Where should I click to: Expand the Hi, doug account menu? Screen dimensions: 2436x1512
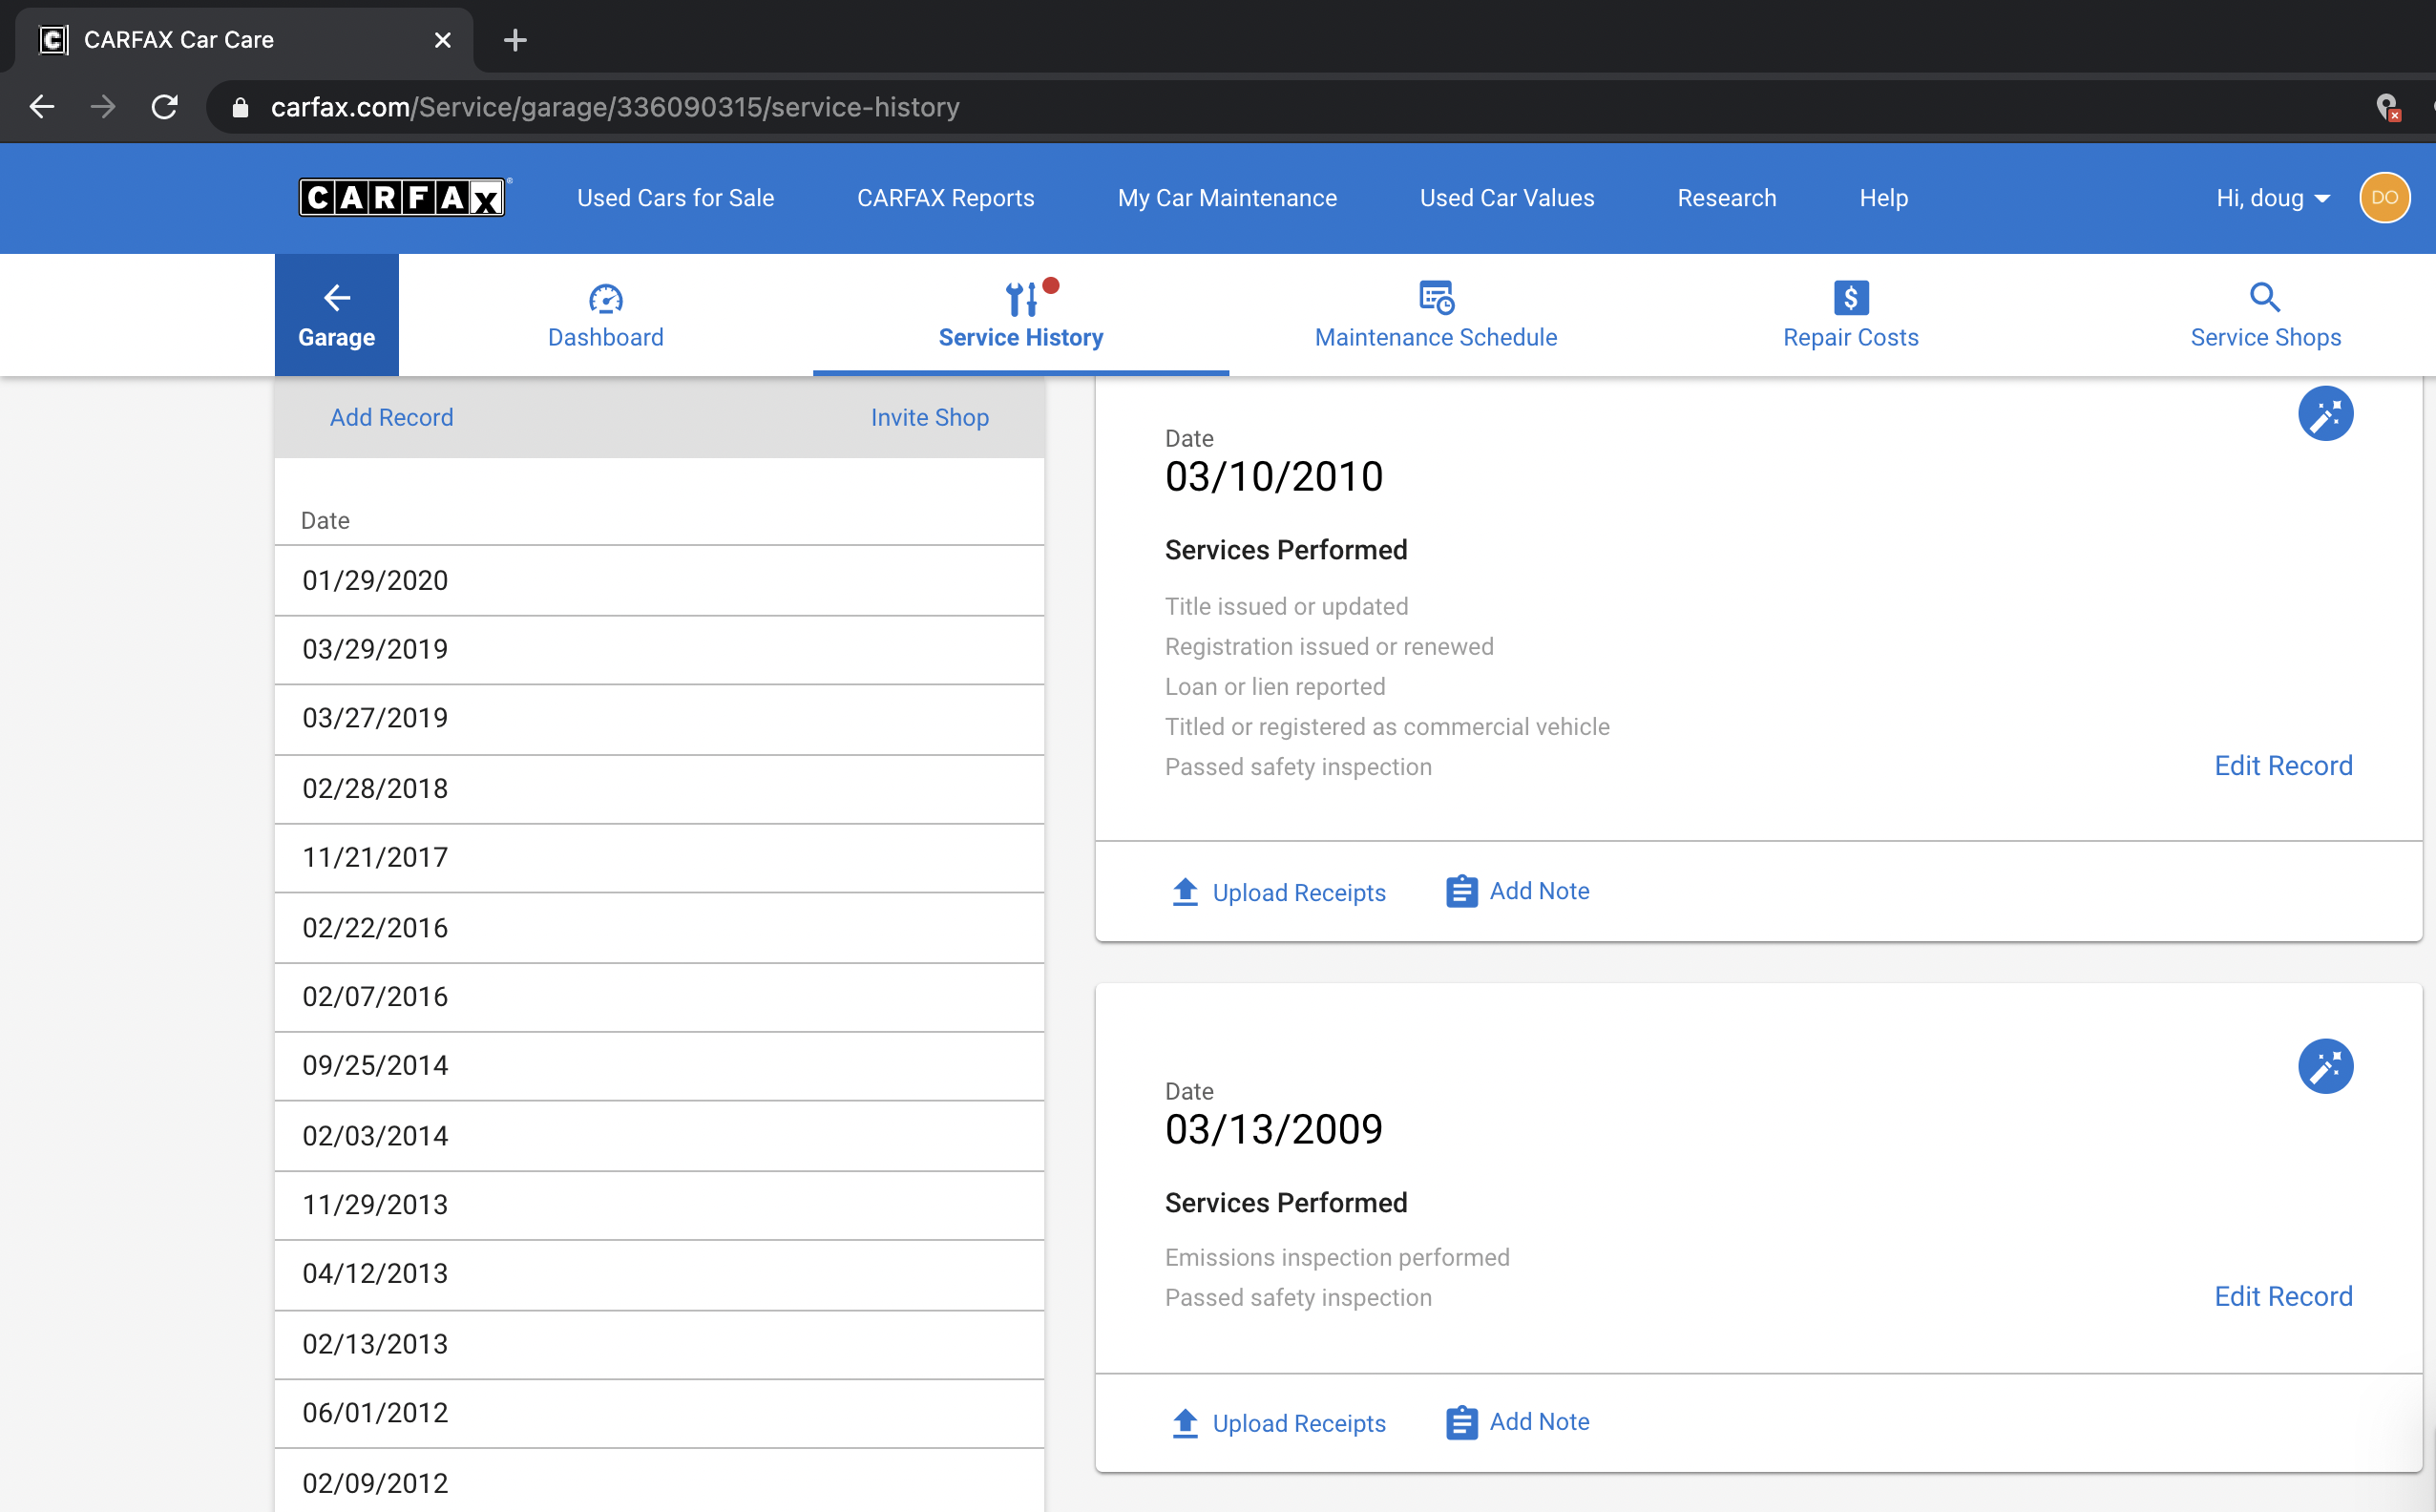[x=2272, y=198]
